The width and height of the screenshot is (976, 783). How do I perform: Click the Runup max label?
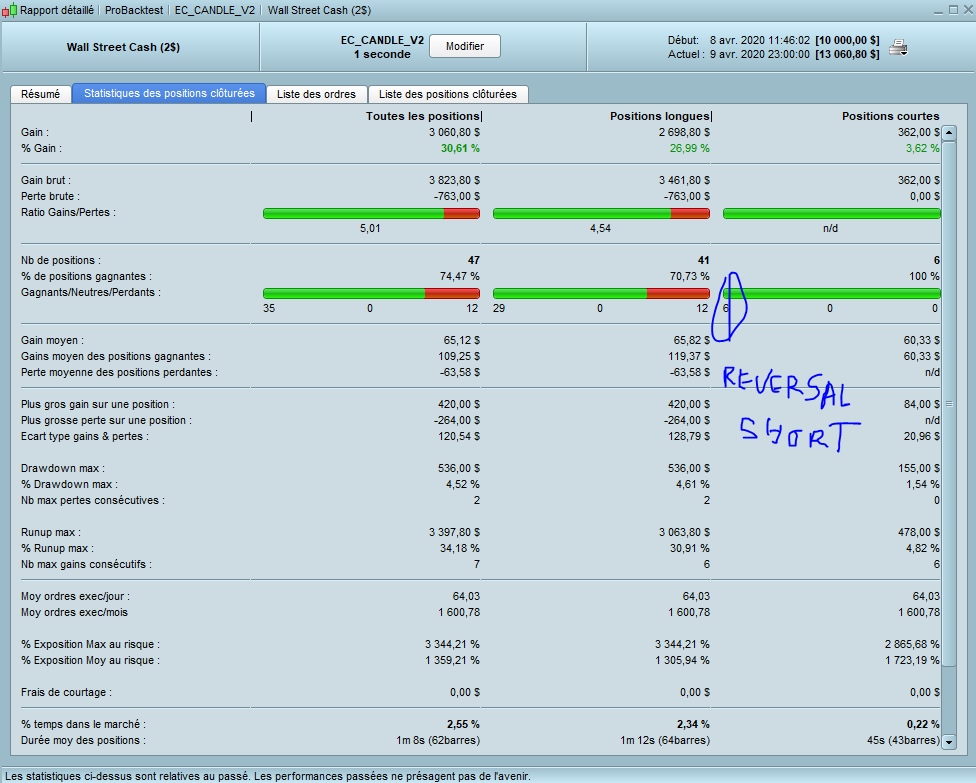(x=51, y=533)
